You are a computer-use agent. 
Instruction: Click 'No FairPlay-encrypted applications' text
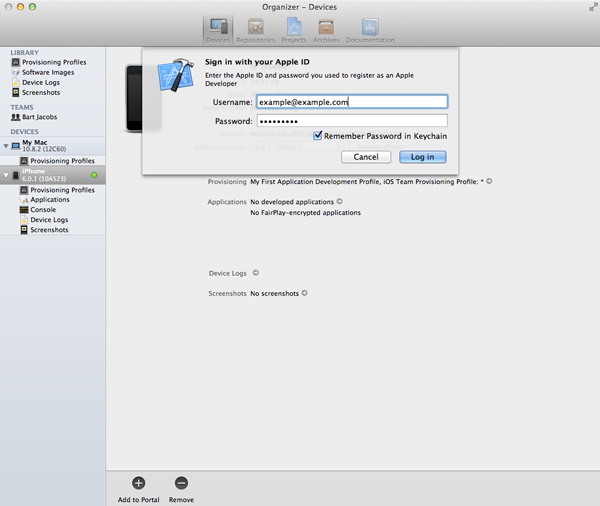[x=305, y=212]
